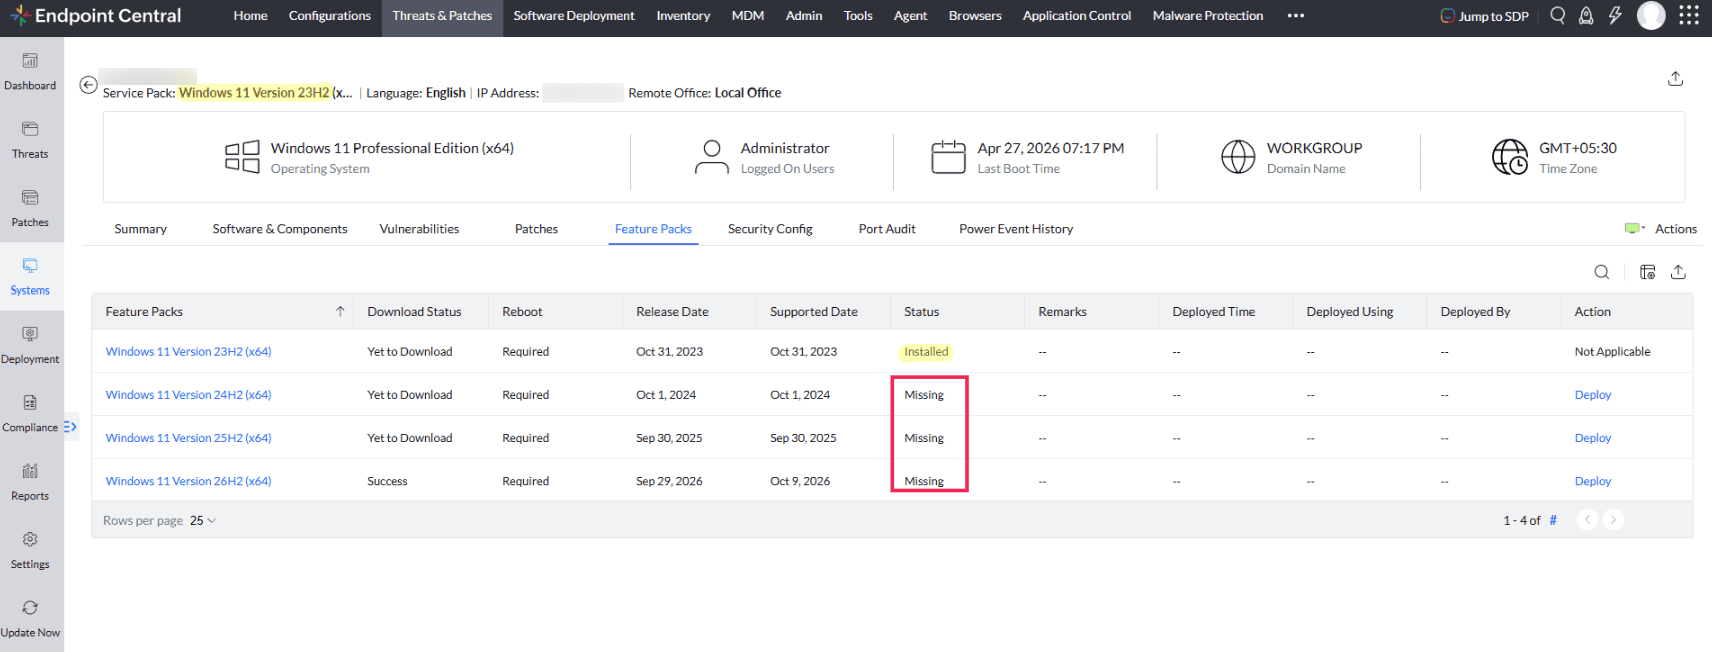1712x652 pixels.
Task: Open the Agent menu
Action: tap(910, 16)
